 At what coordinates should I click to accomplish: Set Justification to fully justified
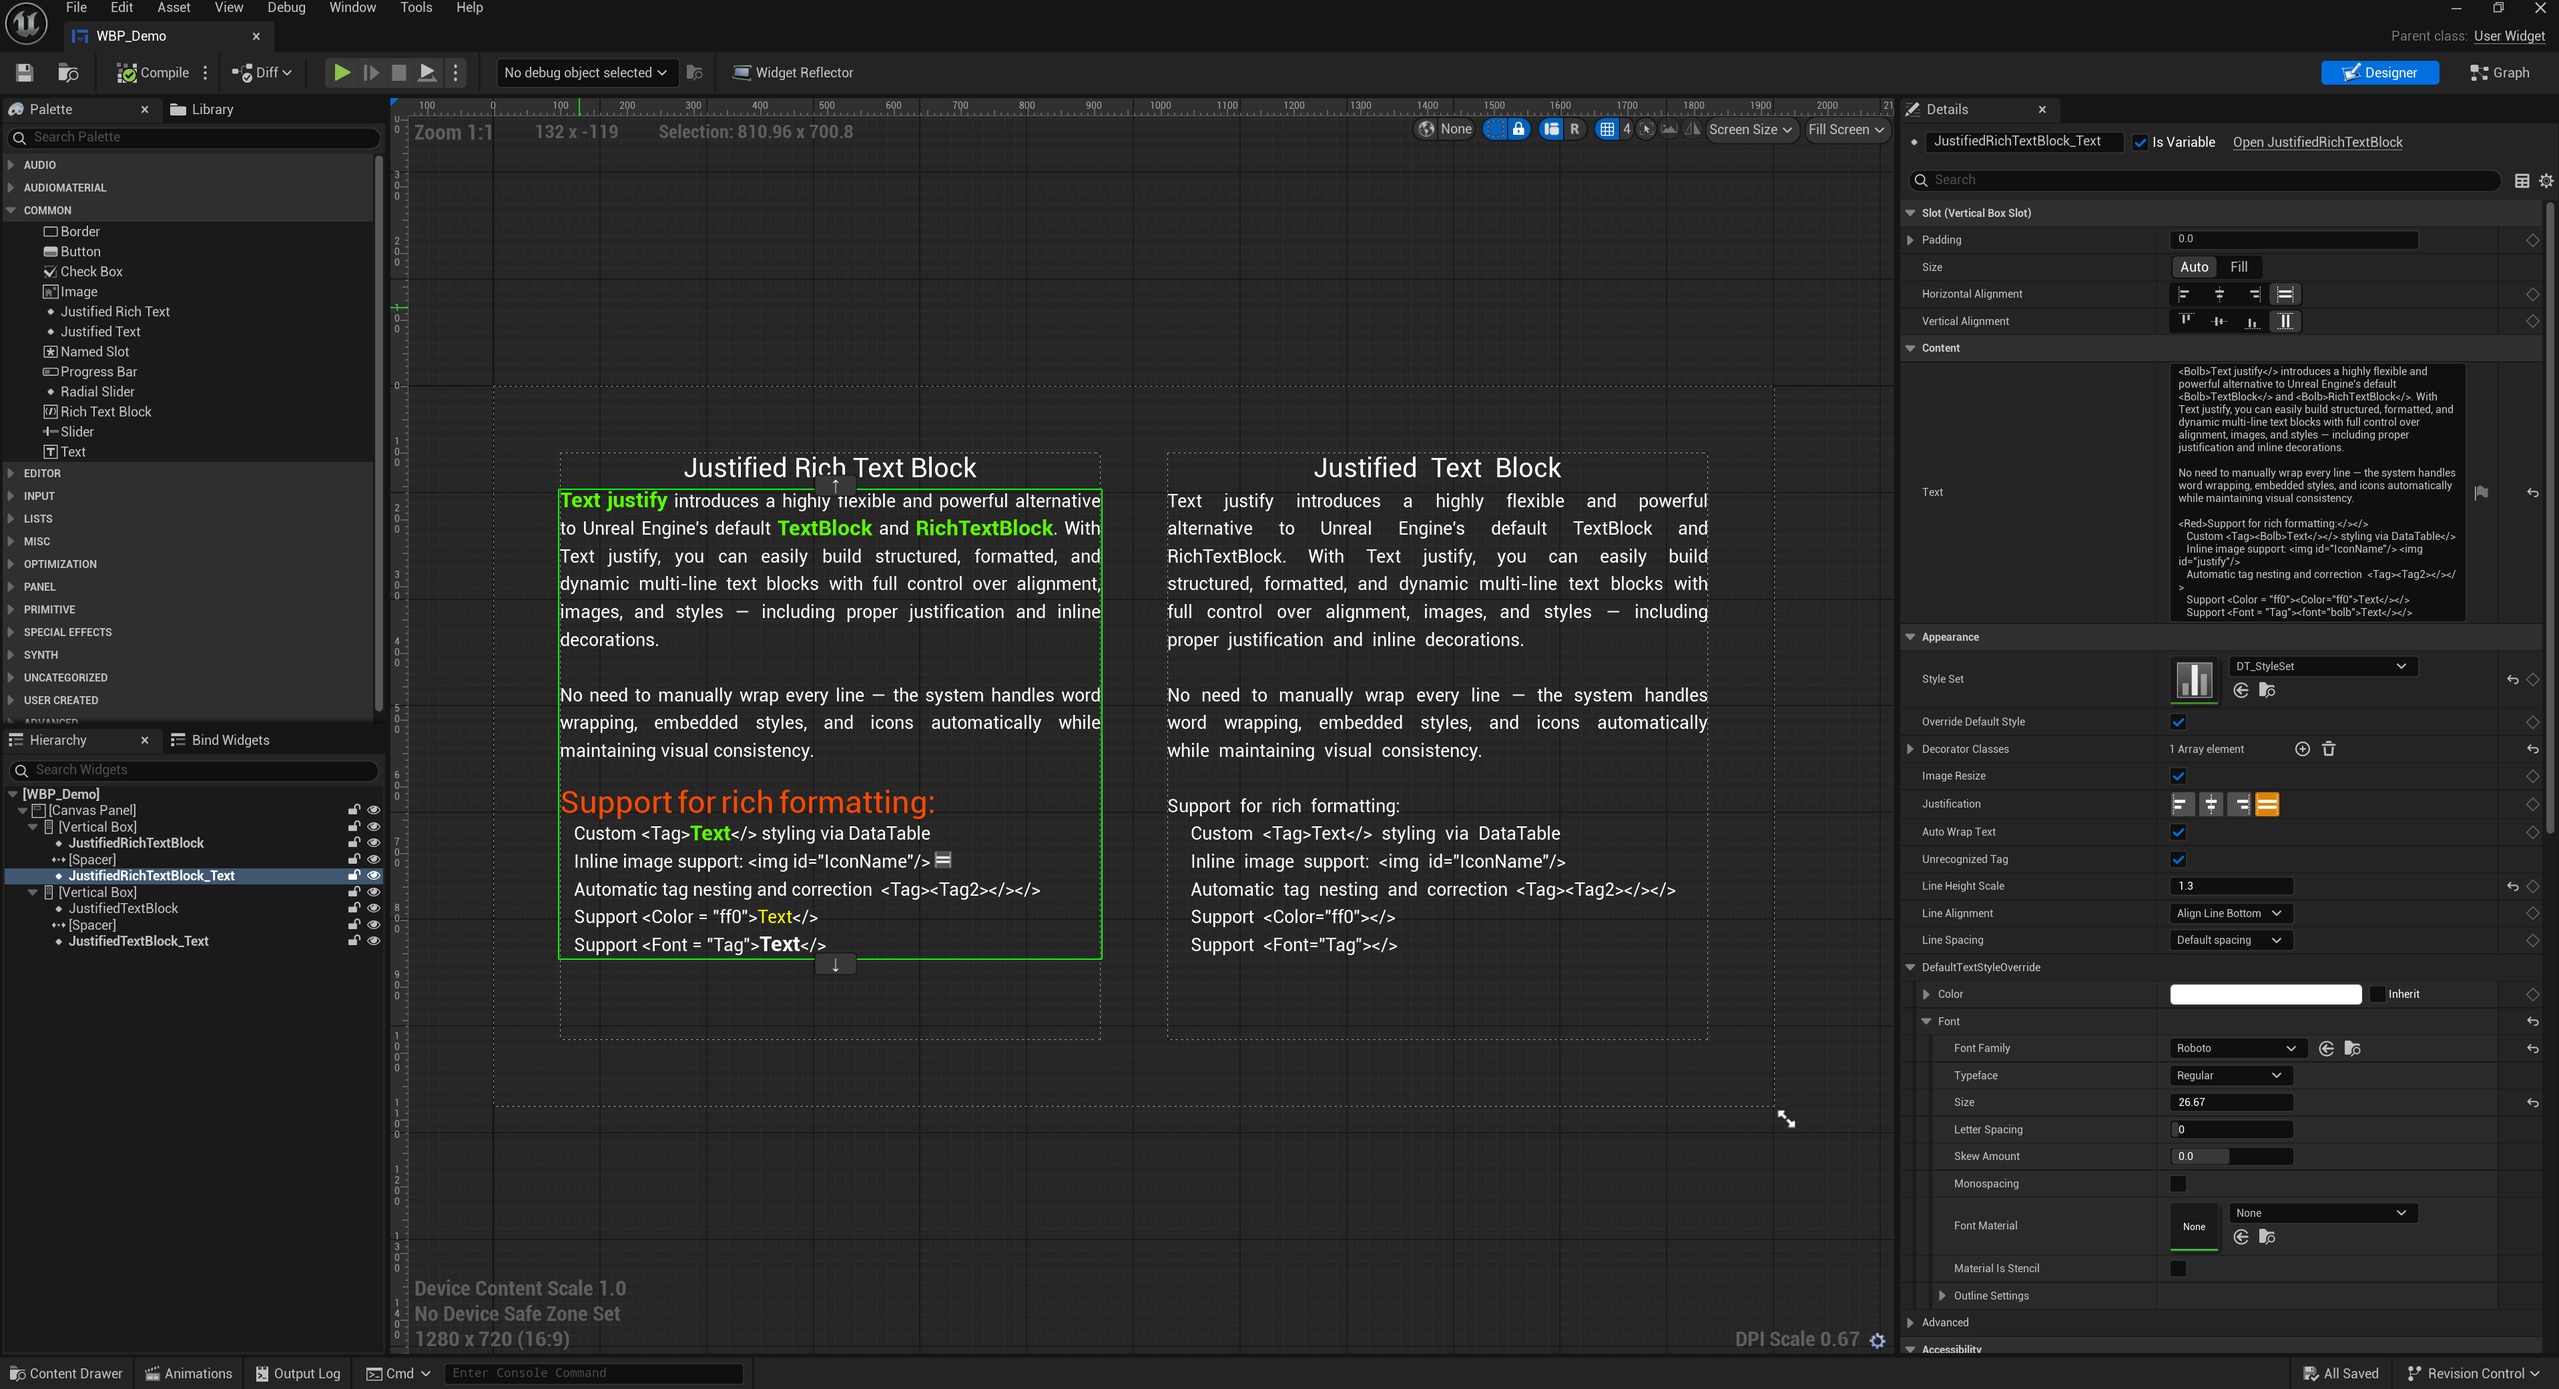(x=2267, y=804)
